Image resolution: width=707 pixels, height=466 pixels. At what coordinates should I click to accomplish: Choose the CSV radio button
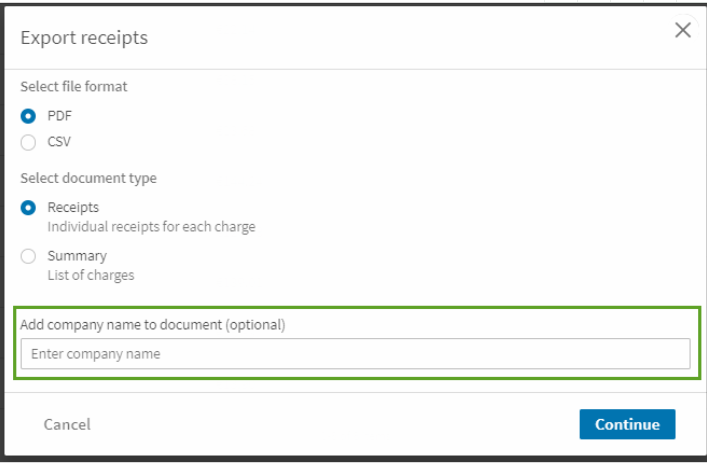pyautogui.click(x=28, y=142)
